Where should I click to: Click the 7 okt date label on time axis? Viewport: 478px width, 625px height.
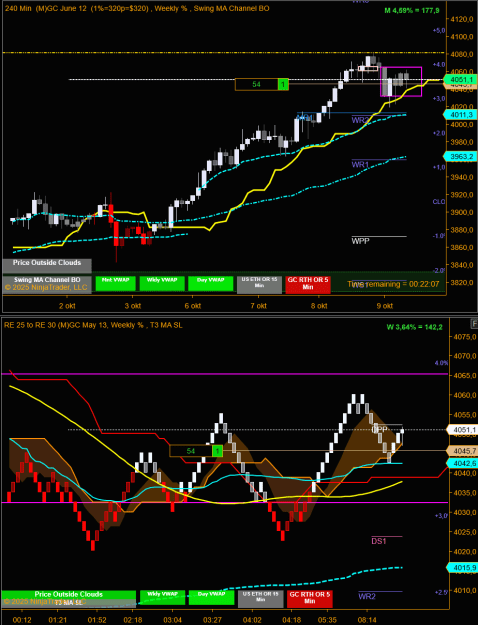coord(258,306)
